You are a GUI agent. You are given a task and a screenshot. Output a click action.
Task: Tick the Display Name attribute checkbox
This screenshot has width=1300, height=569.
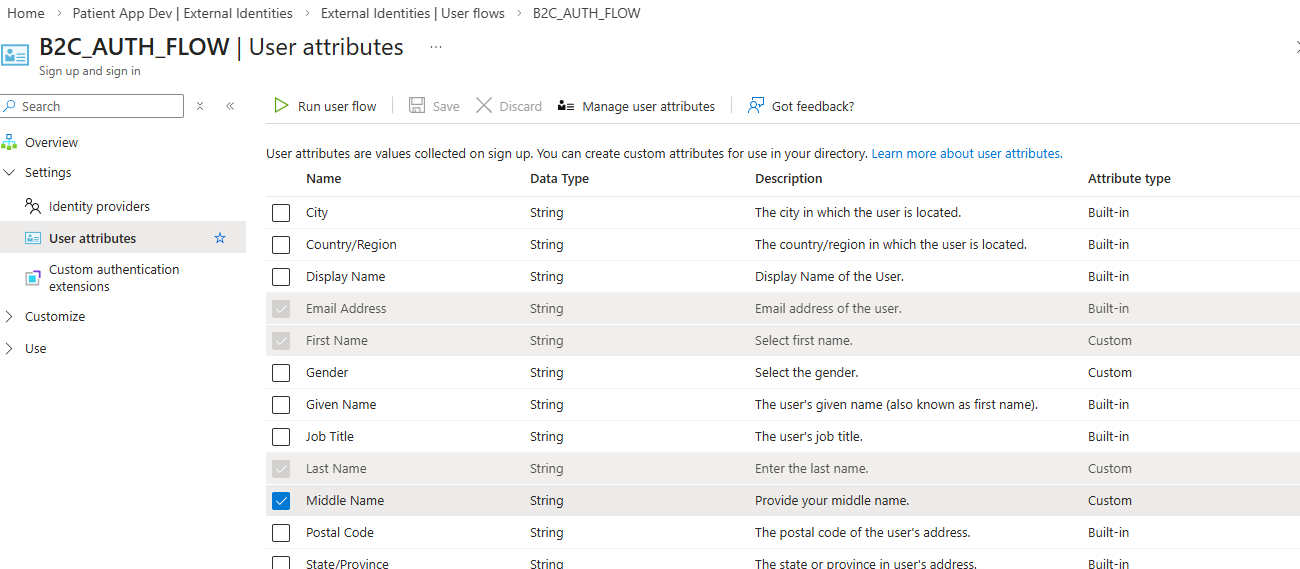click(281, 277)
